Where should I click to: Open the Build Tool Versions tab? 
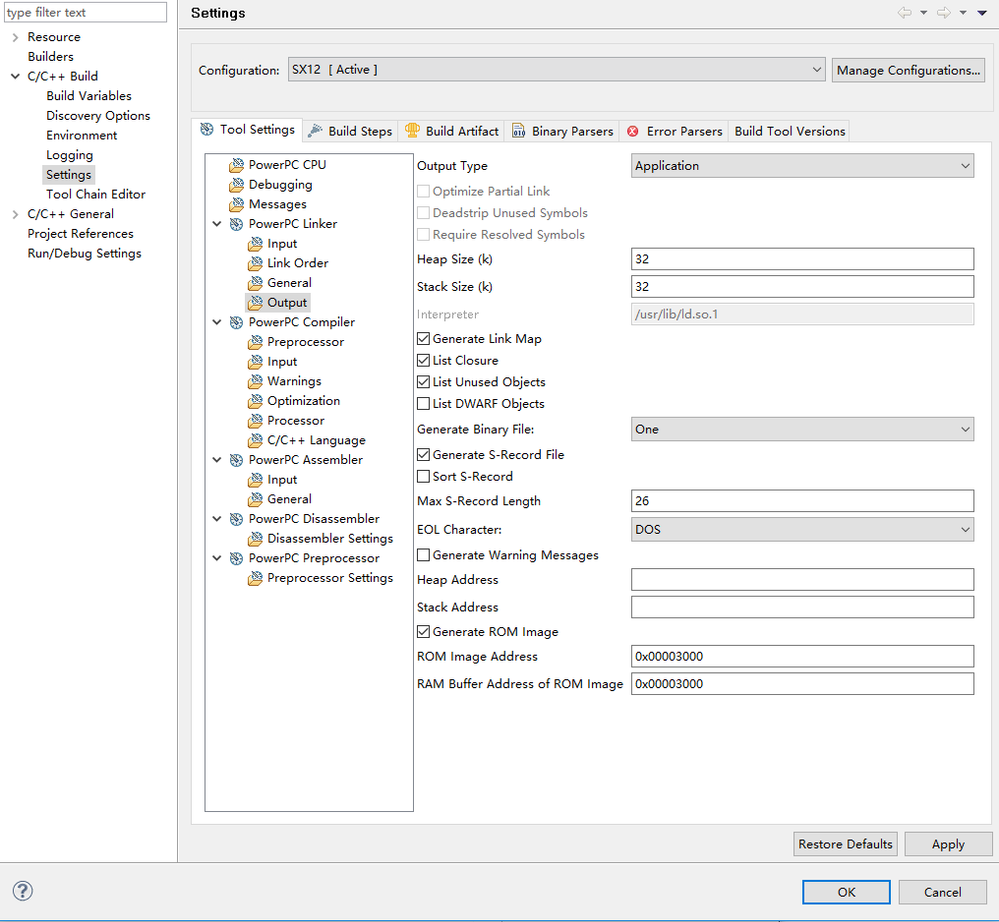(x=789, y=131)
